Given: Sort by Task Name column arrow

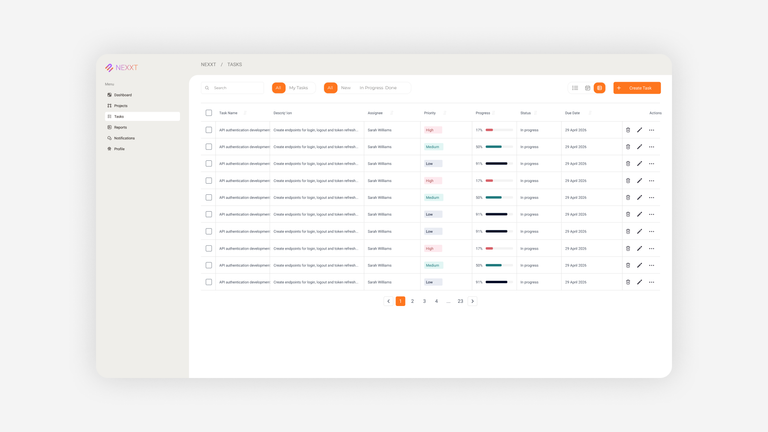Looking at the screenshot, I should click(x=245, y=113).
